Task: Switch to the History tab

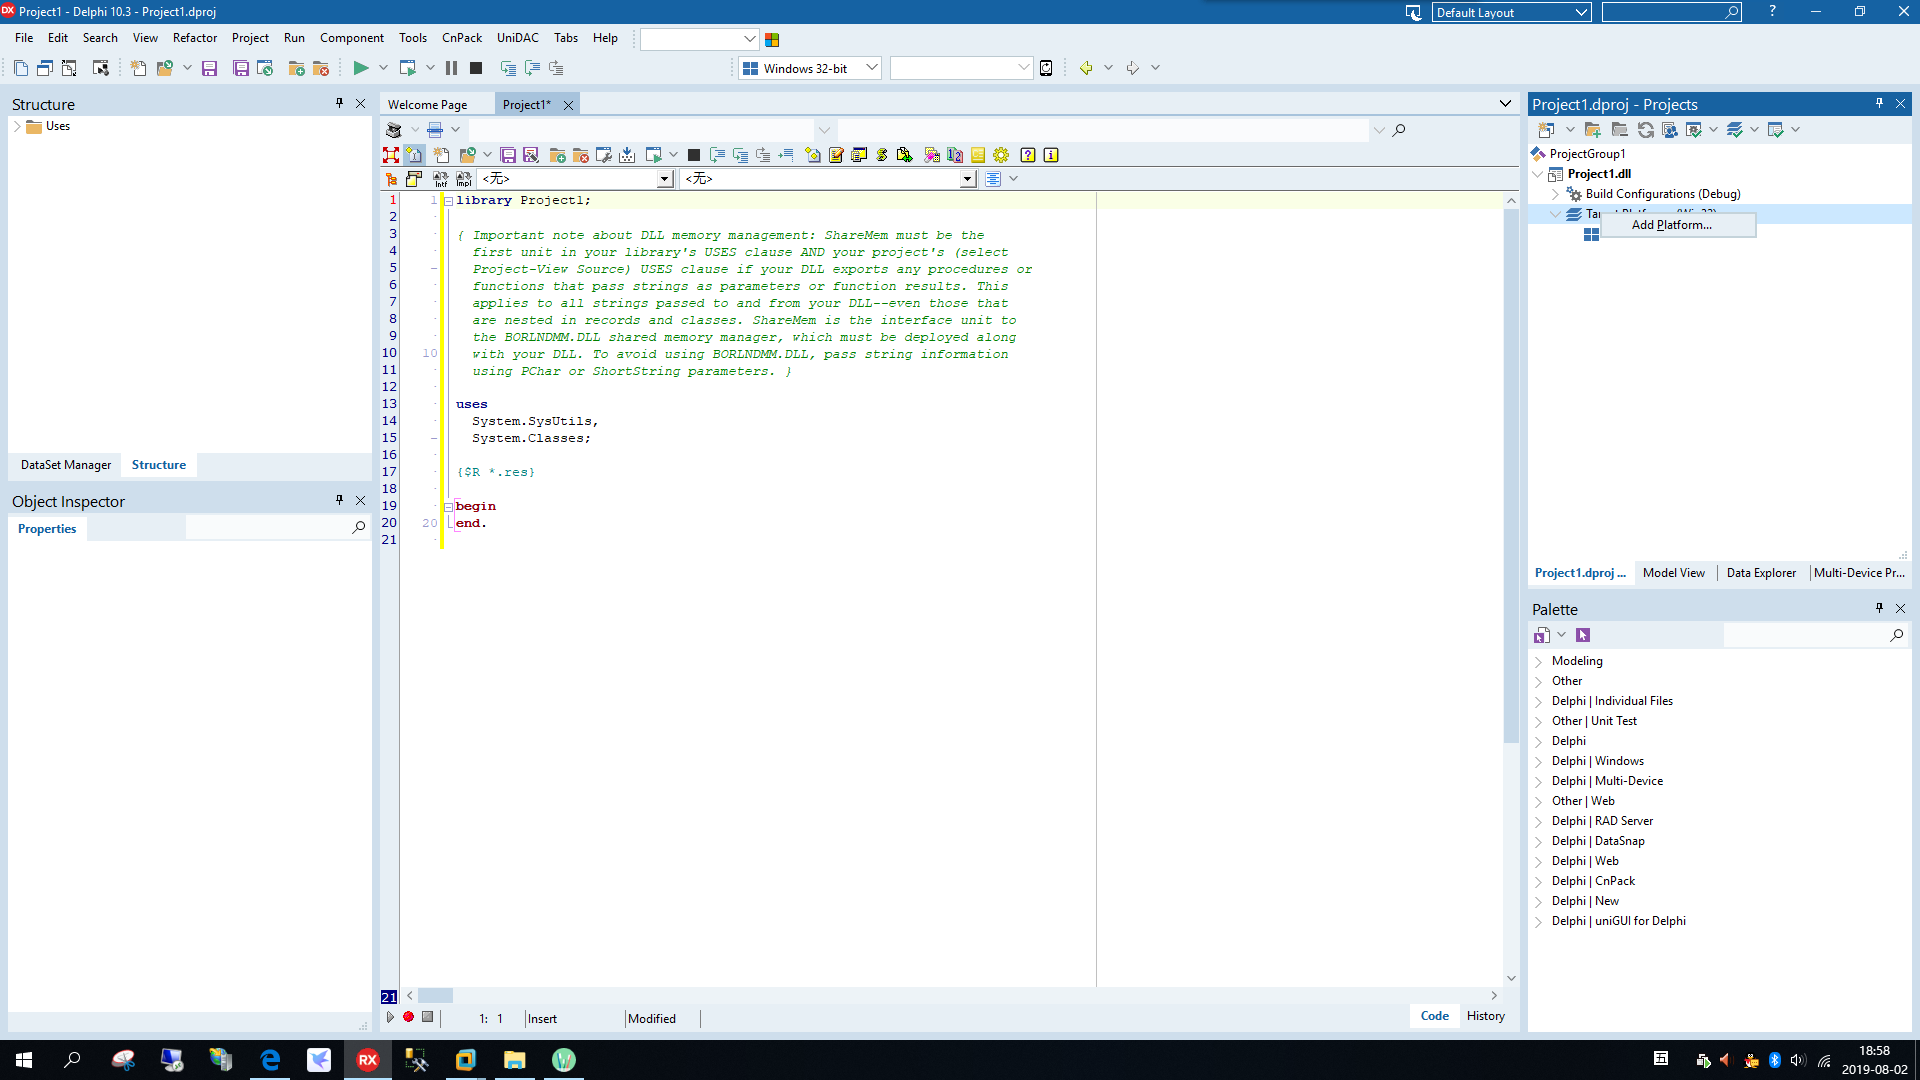Action: point(1485,1016)
